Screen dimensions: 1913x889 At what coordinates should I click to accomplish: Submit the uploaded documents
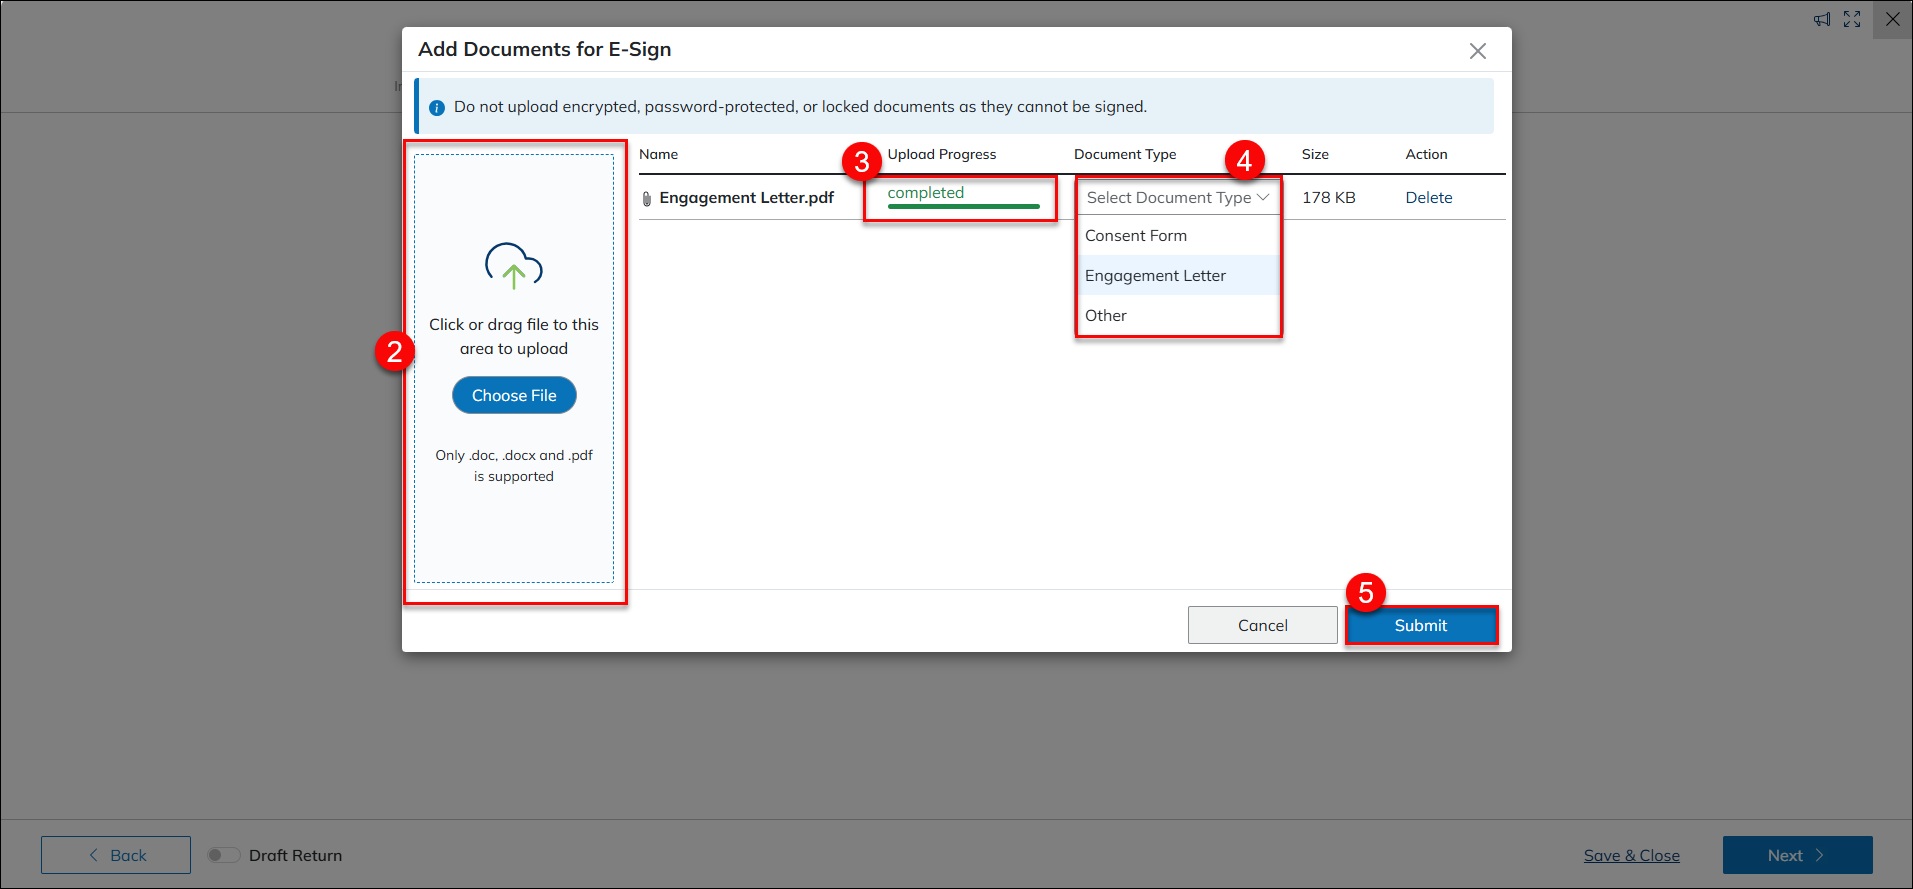tap(1420, 625)
